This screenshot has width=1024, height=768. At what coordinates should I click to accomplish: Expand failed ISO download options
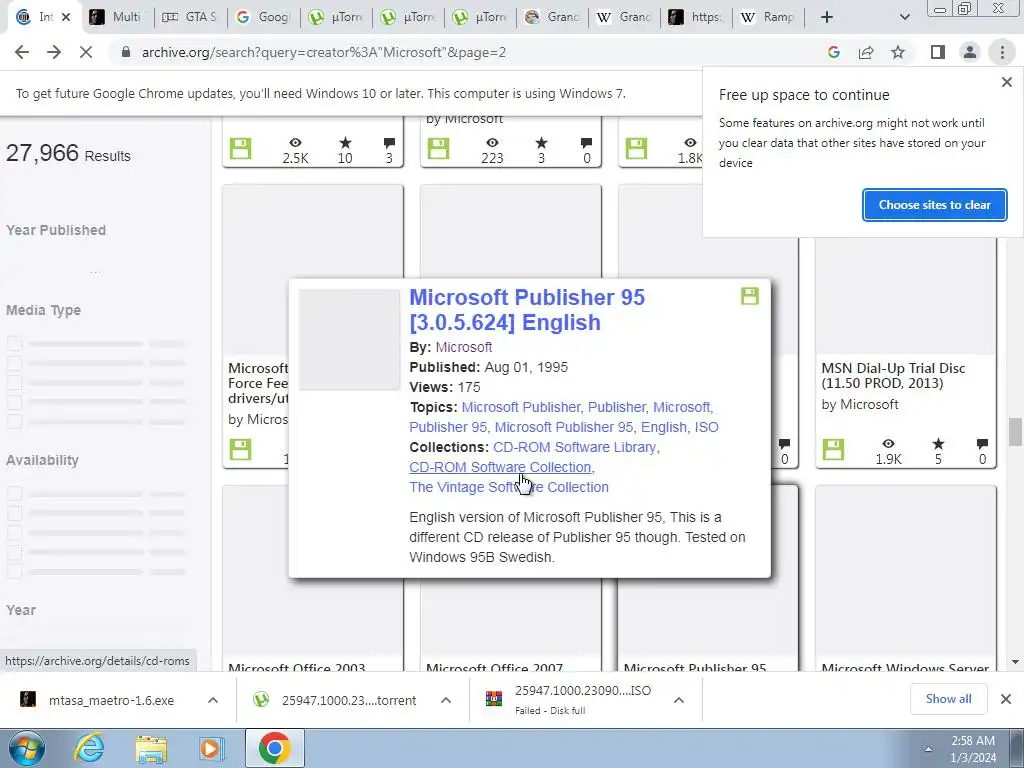679,700
